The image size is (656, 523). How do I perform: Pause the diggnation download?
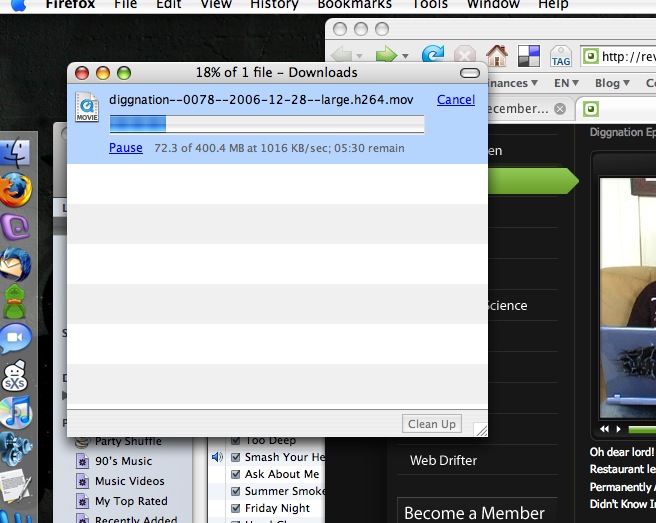pos(126,148)
